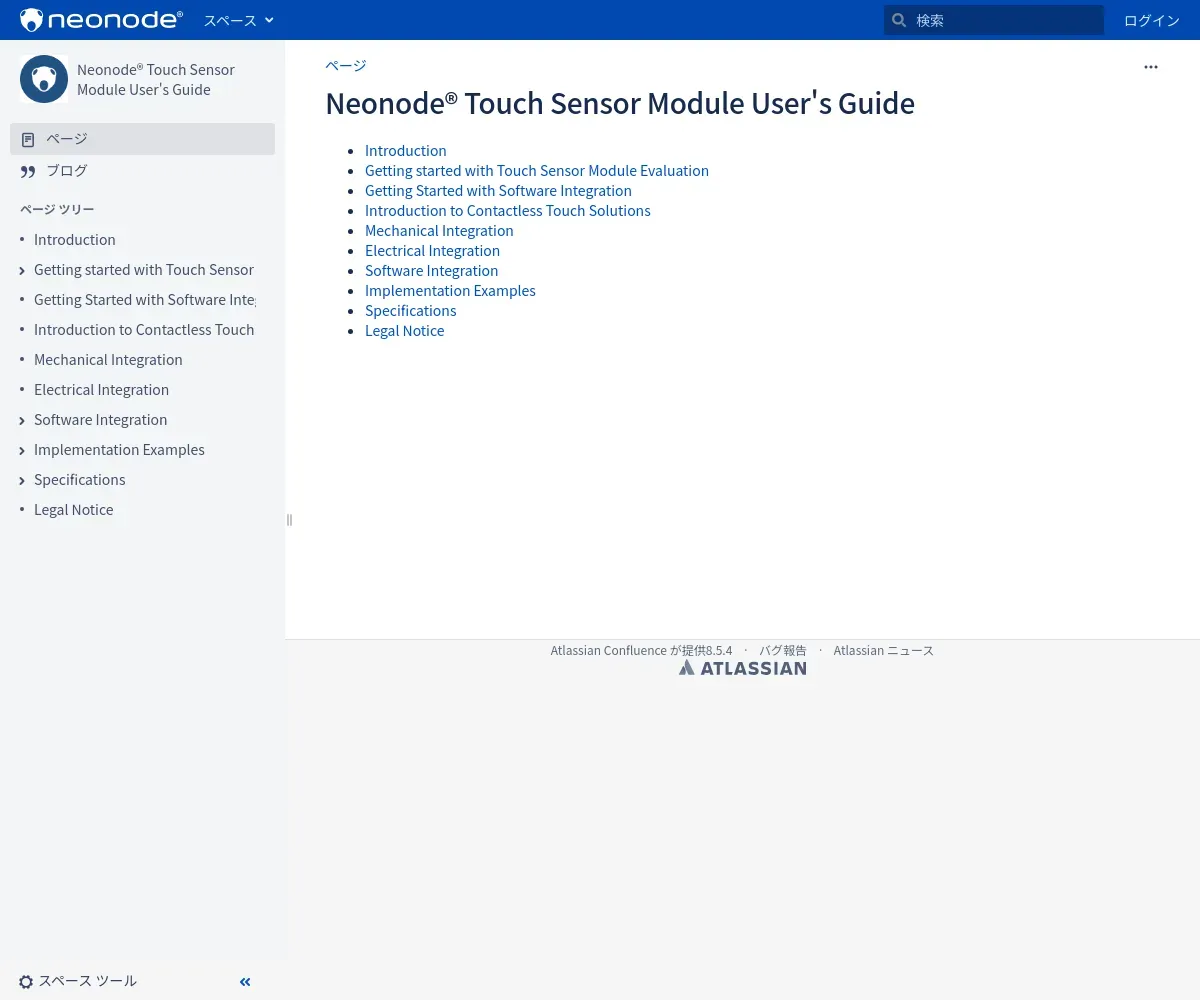Screen dimensions: 1200x1000
Task: Open Legal Notice in the page tree
Action: click(x=73, y=509)
